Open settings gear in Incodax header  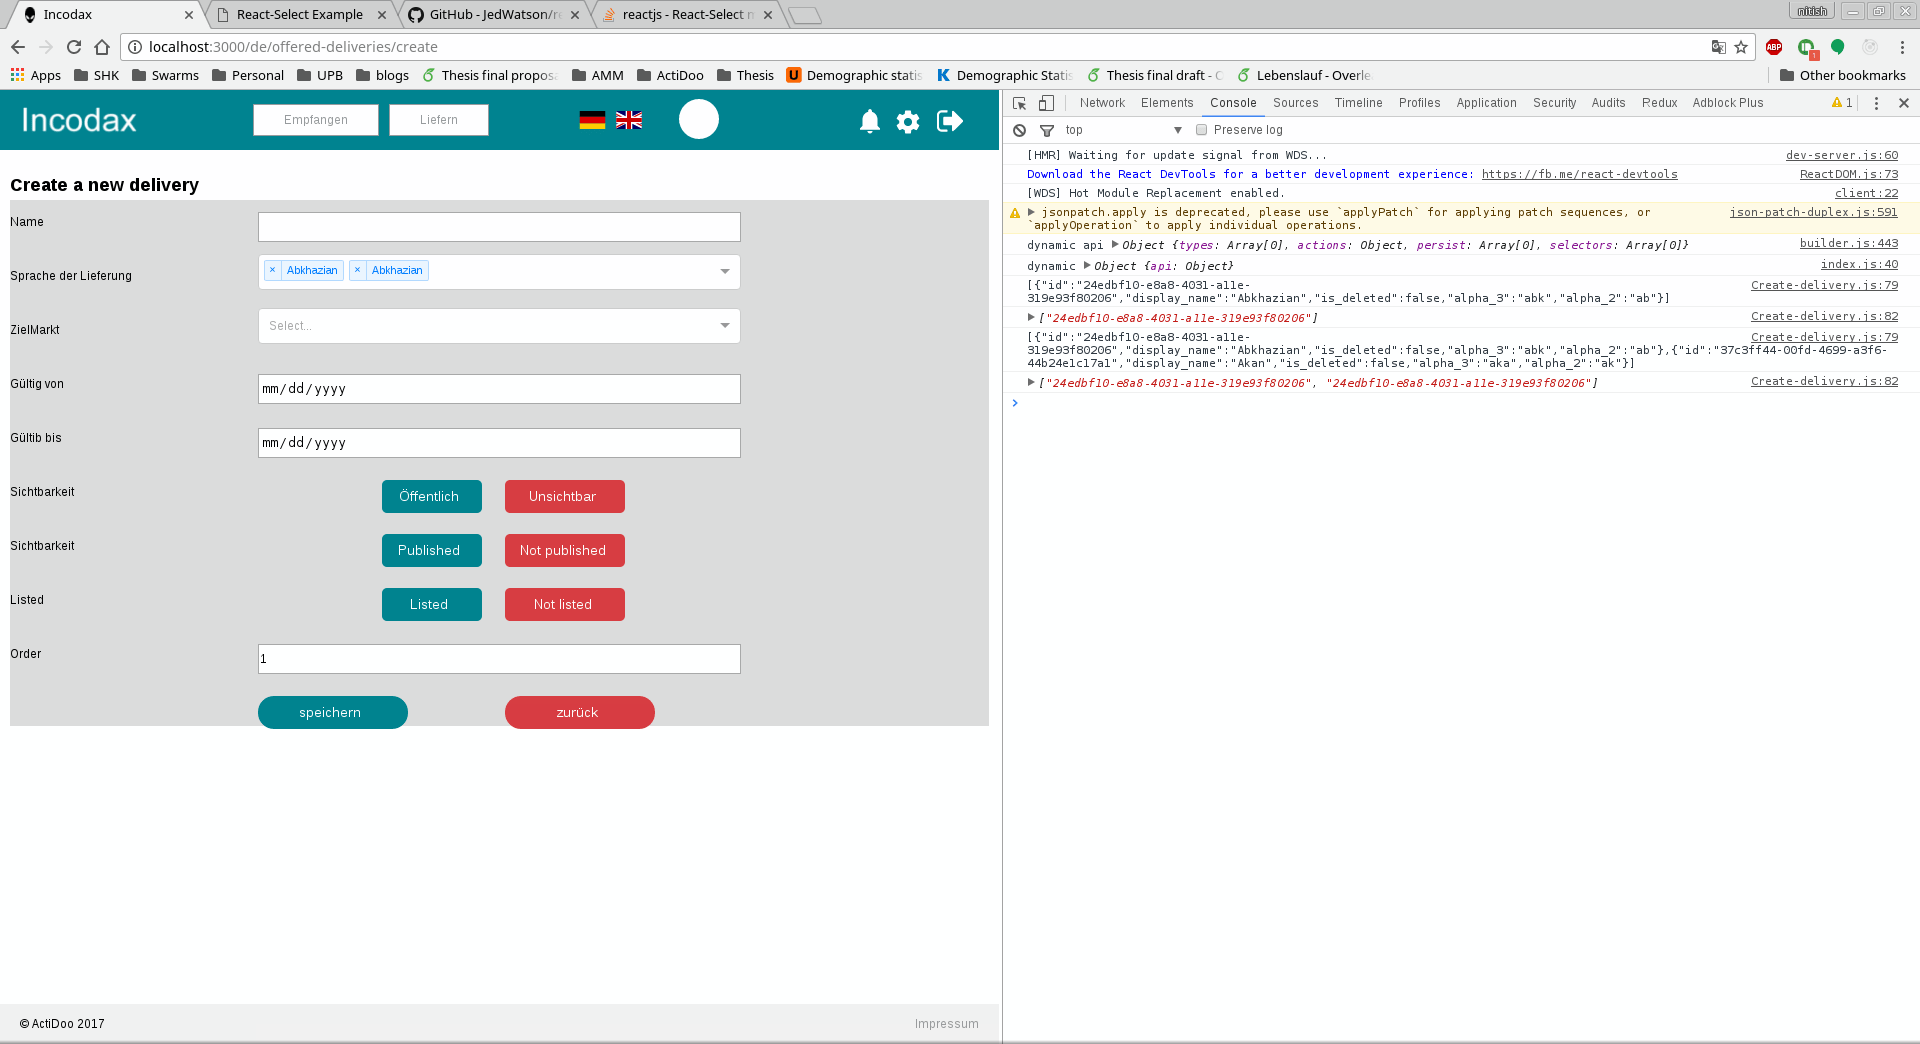coord(908,121)
